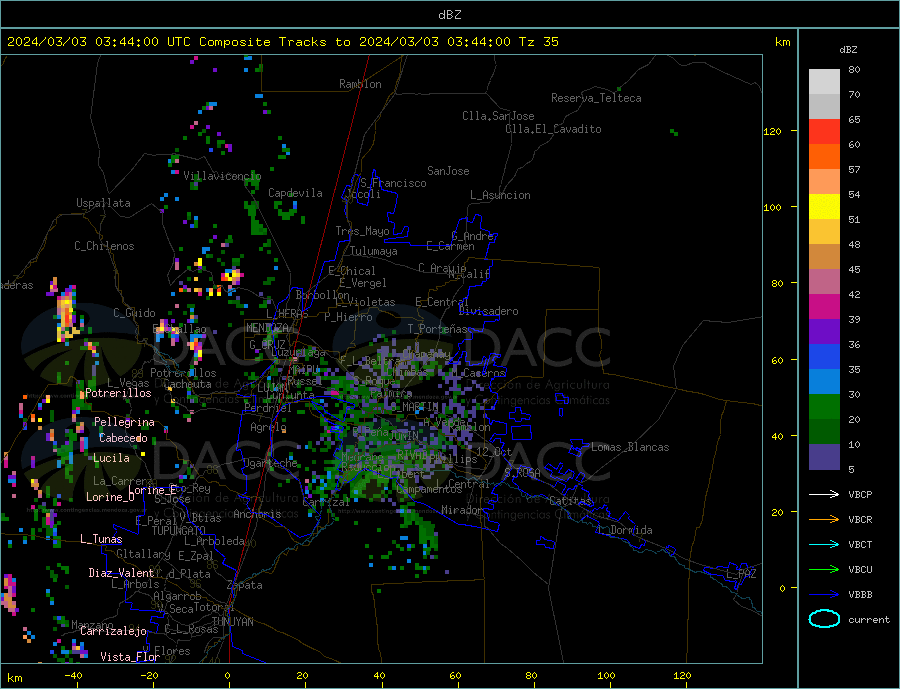Click the 'Villavicencio' map label
The height and width of the screenshot is (689, 900).
point(222,176)
